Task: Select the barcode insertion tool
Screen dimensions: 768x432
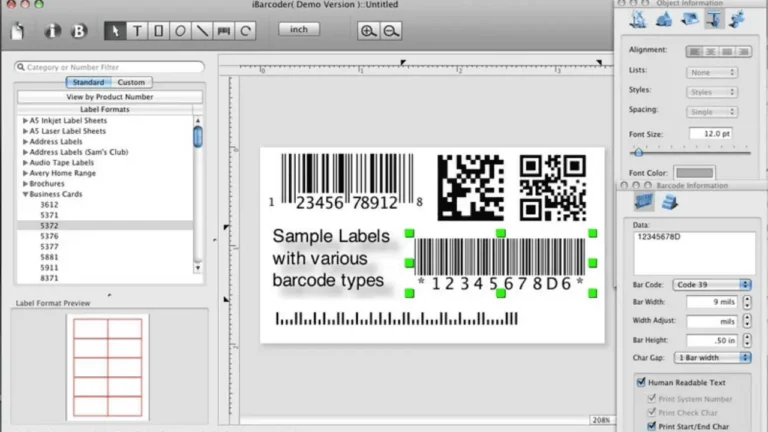Action: tap(224, 31)
